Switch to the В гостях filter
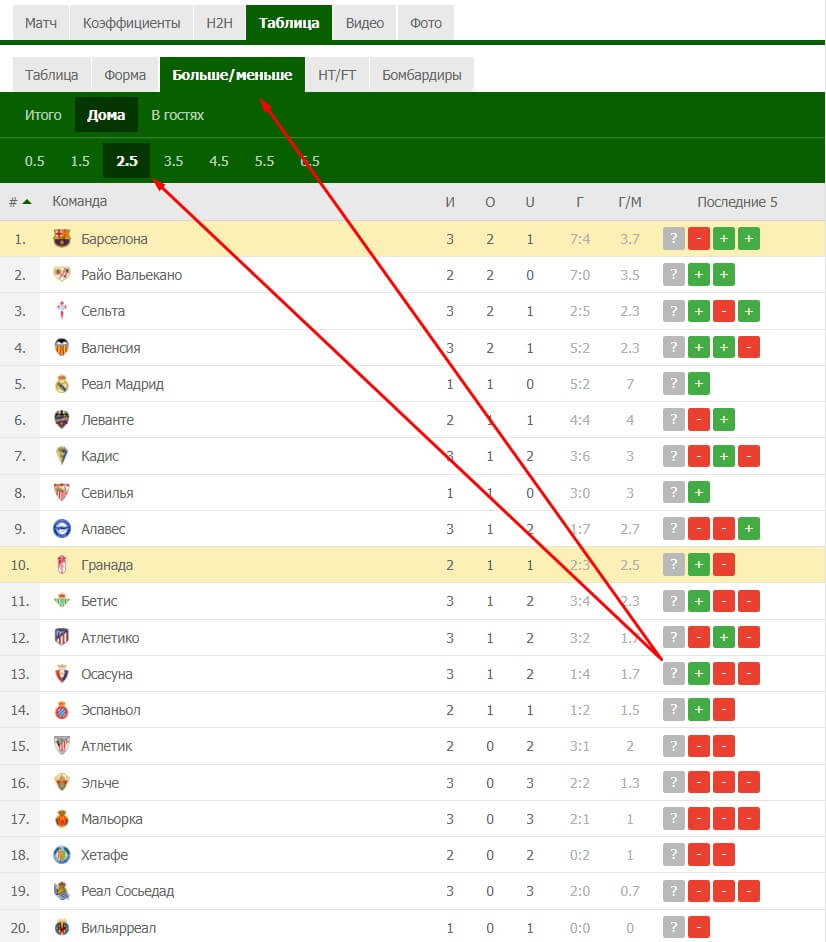The width and height of the screenshot is (826, 942). (x=177, y=115)
